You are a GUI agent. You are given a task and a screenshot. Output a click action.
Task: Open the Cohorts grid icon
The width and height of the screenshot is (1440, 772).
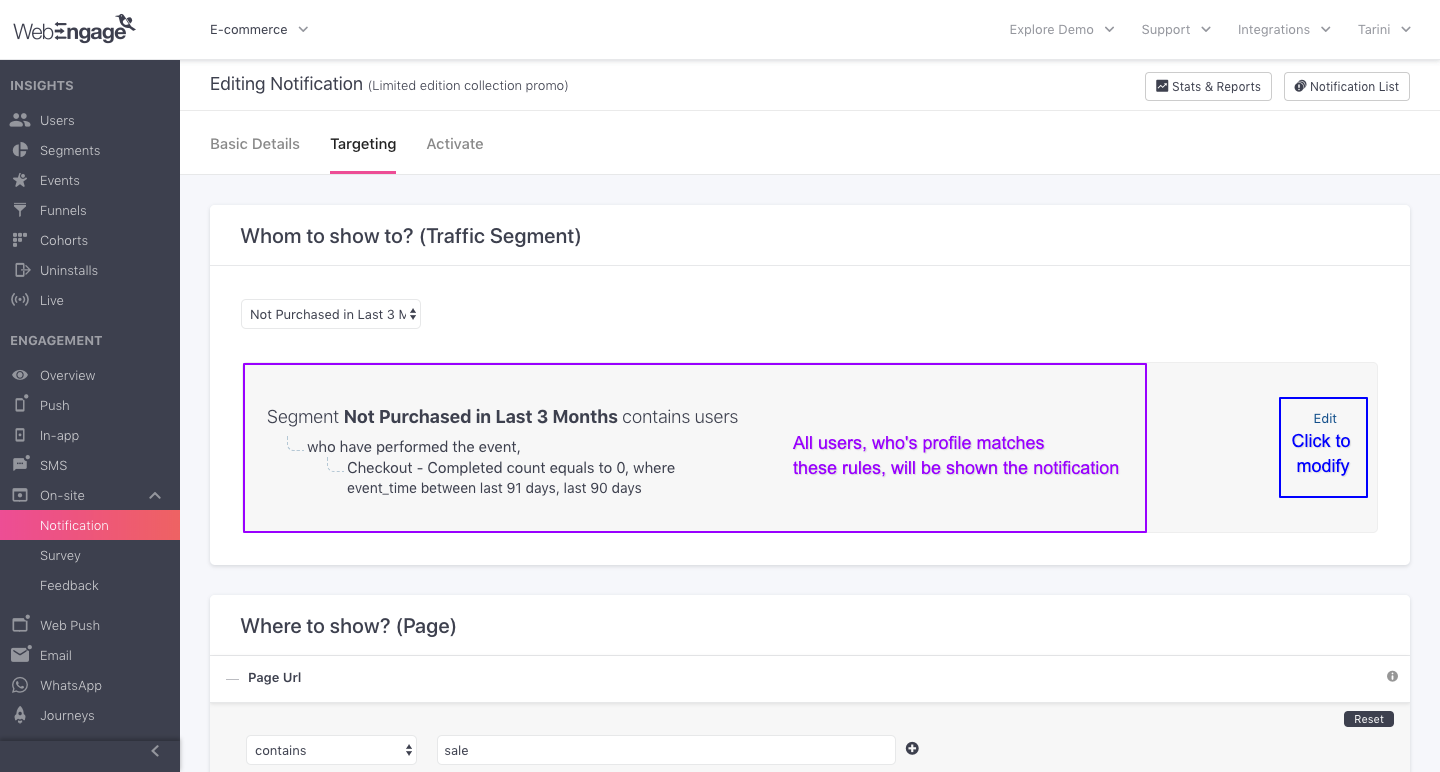pos(20,240)
